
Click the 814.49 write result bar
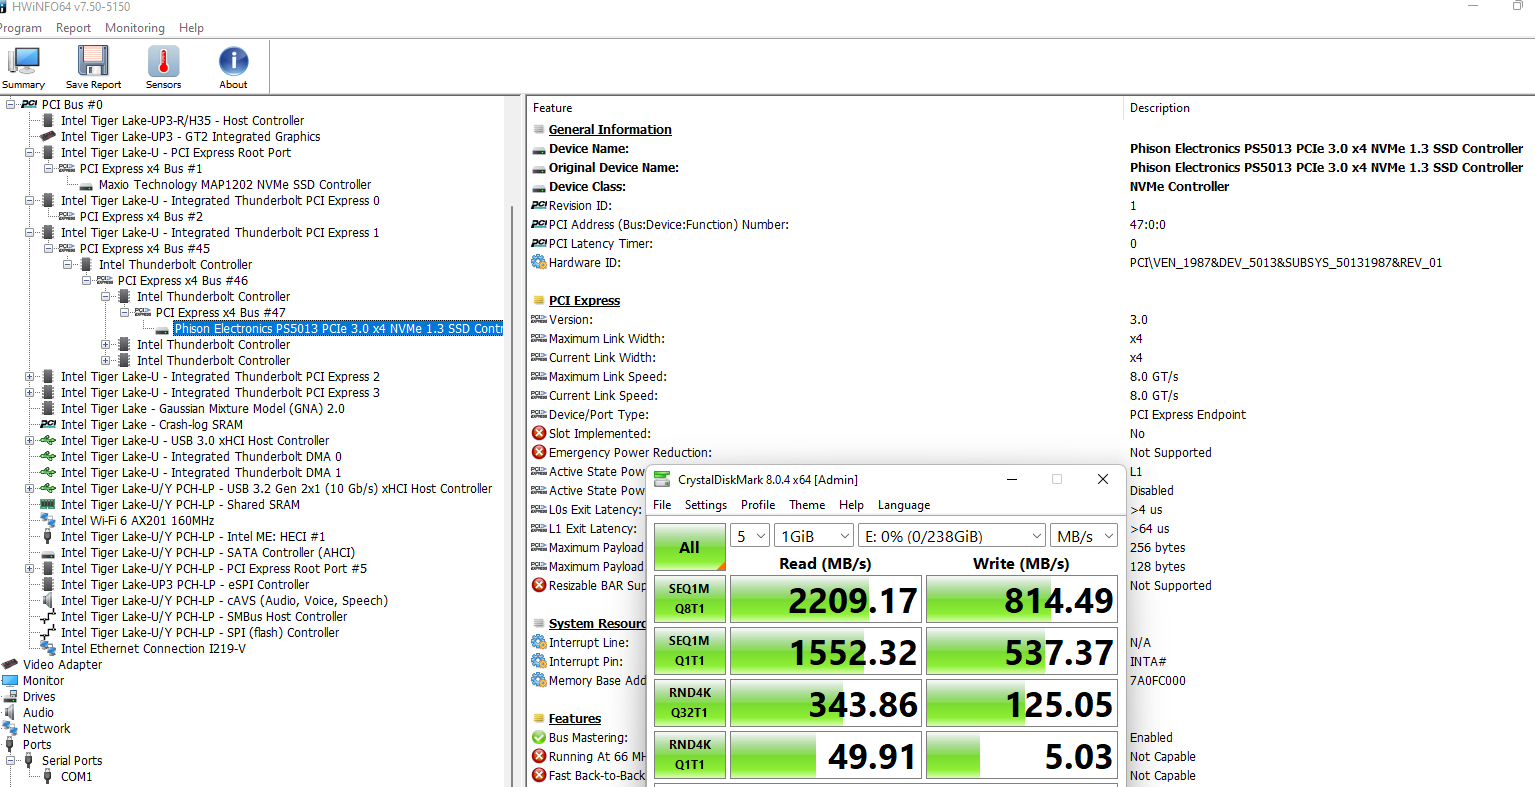click(1022, 599)
